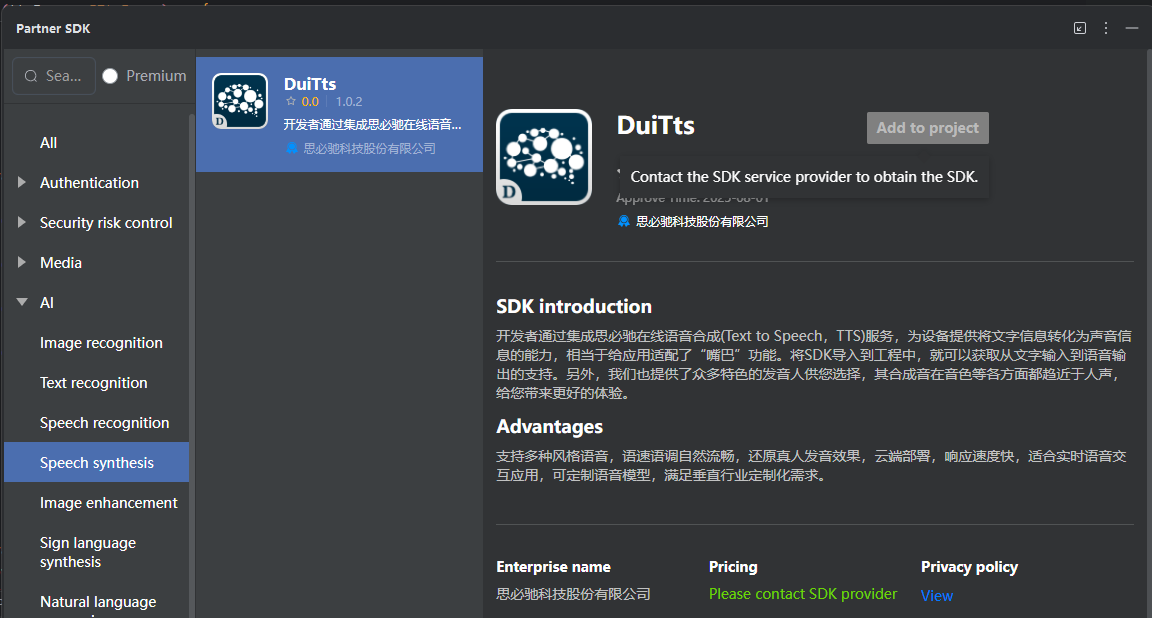Open Speech recognition subcategory
Screen dimensions: 1152x618
(x=104, y=423)
